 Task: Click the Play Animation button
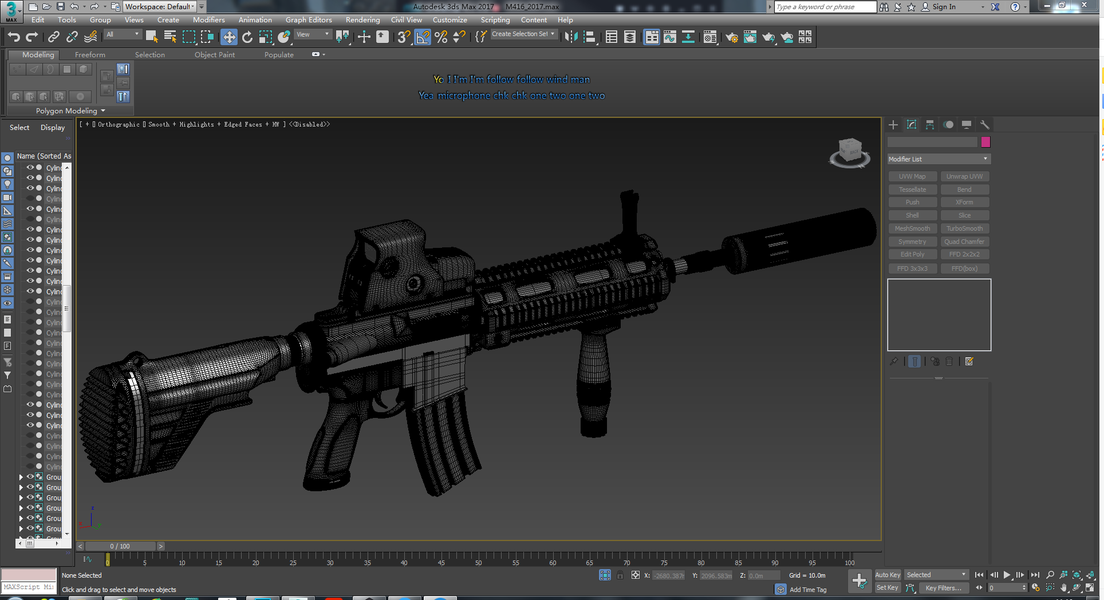(1007, 575)
